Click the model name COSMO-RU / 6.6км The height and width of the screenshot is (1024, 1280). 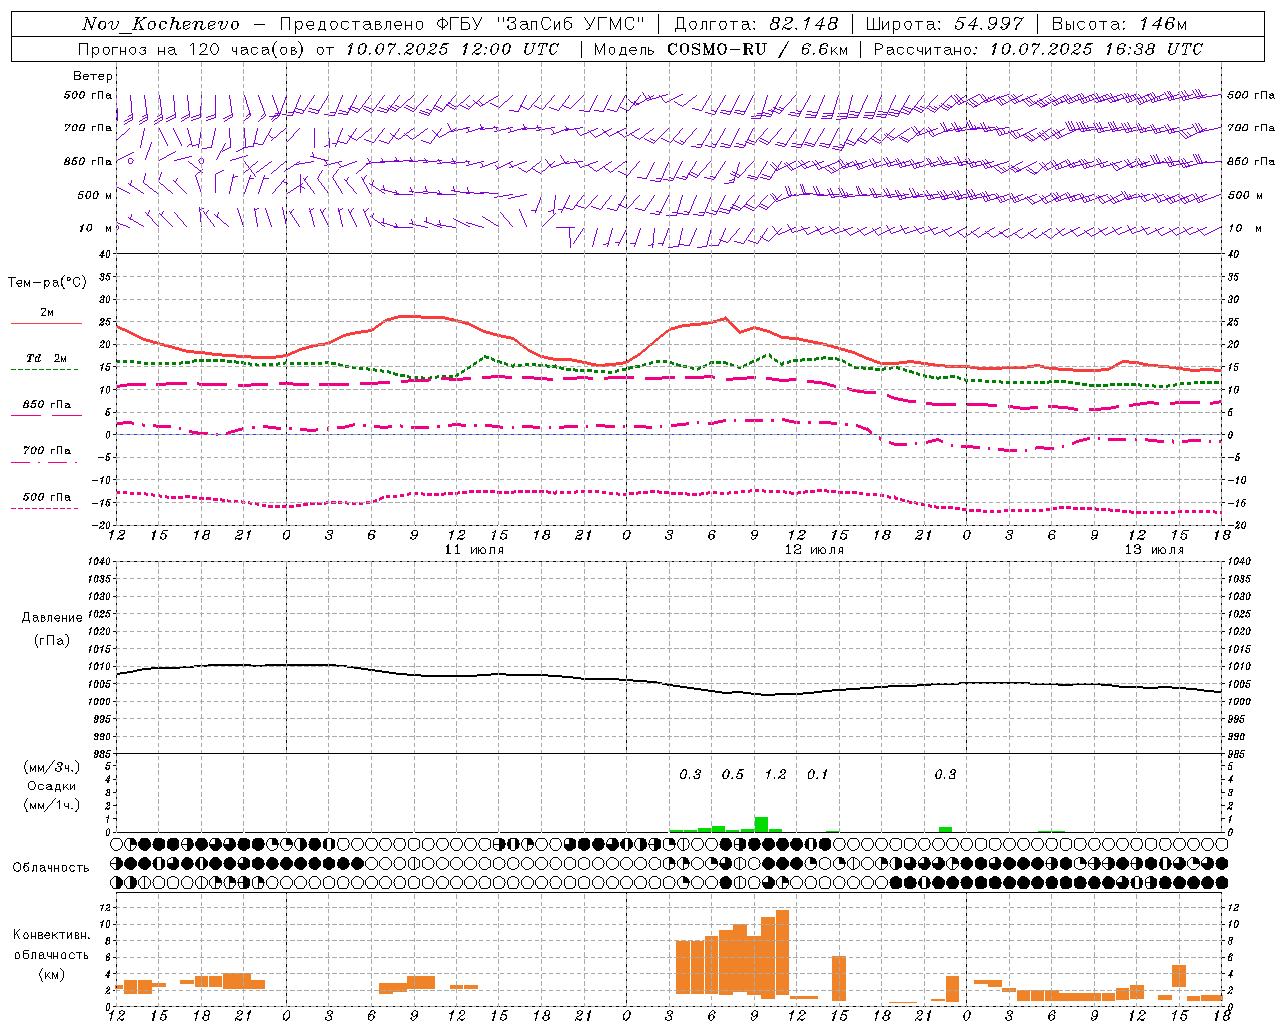pos(757,48)
